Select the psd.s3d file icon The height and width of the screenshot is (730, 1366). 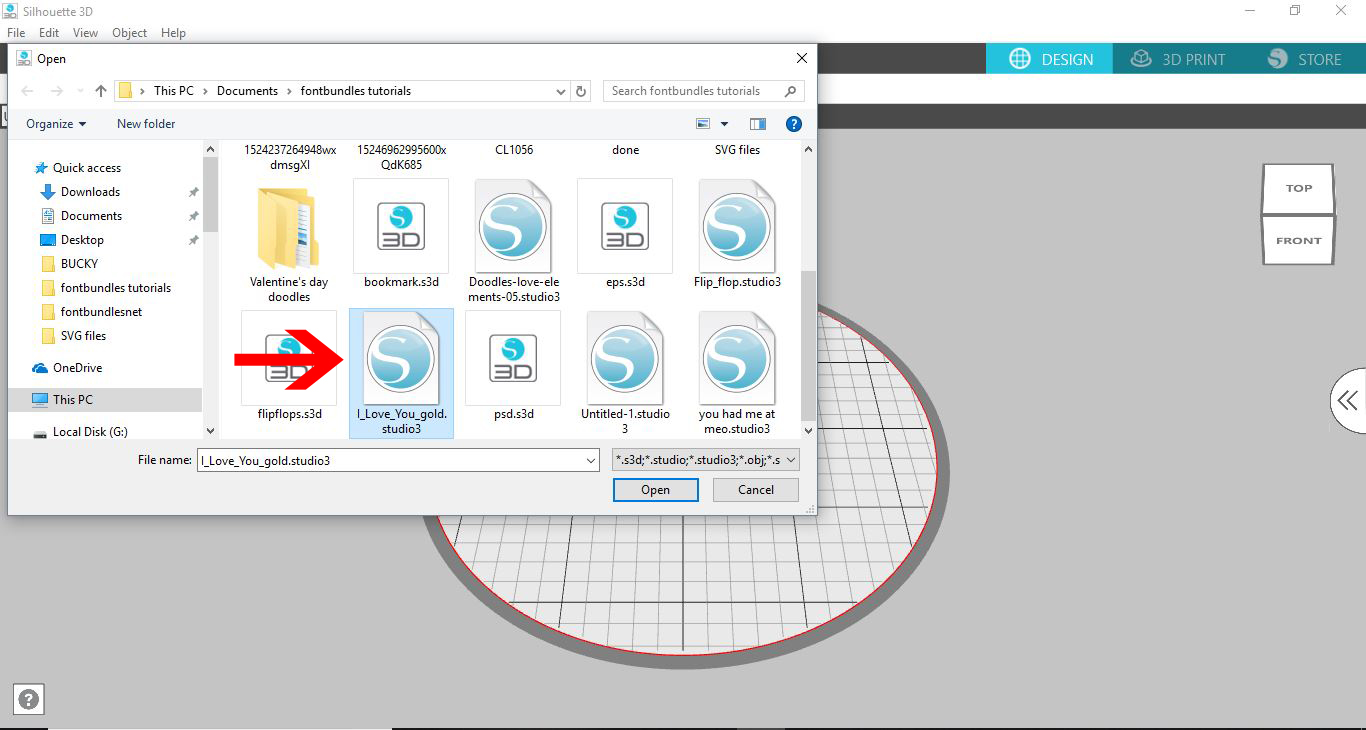point(513,358)
